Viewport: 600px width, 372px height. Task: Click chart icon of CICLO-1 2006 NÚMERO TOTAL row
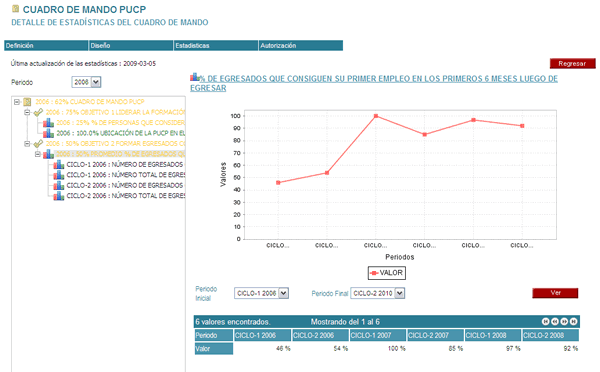pyautogui.click(x=59, y=175)
